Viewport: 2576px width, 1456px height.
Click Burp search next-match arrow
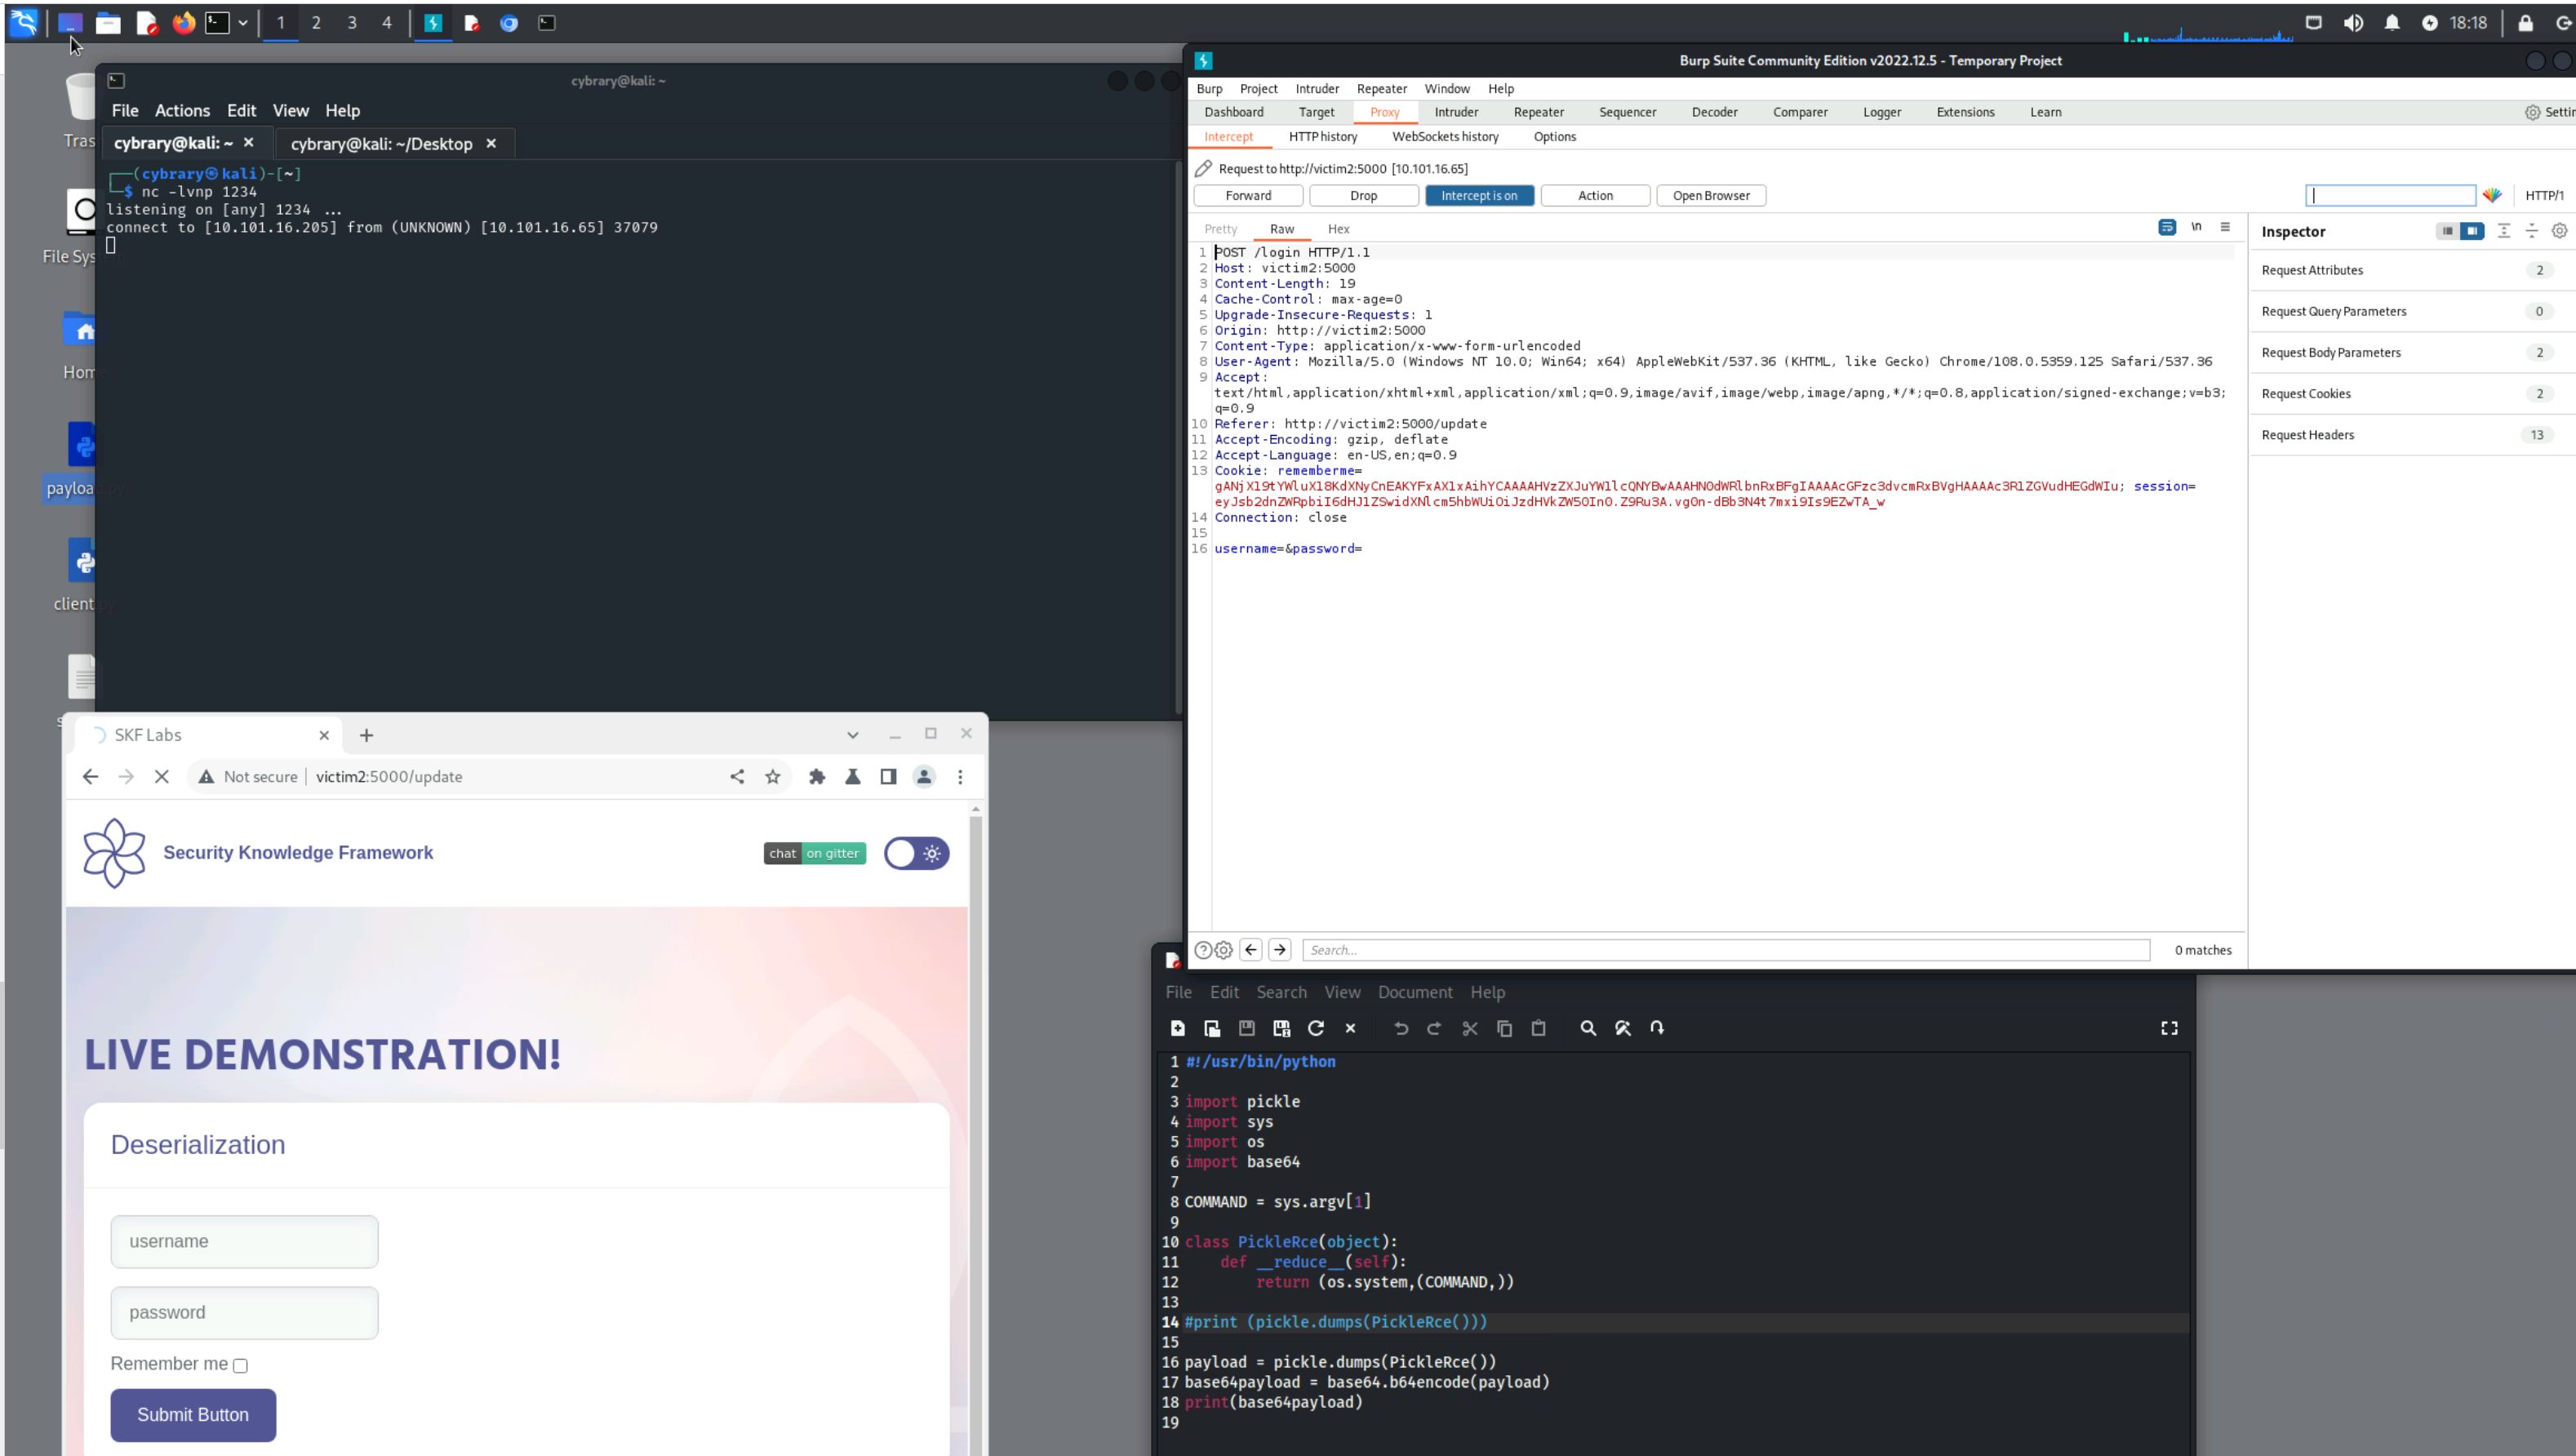(1280, 950)
